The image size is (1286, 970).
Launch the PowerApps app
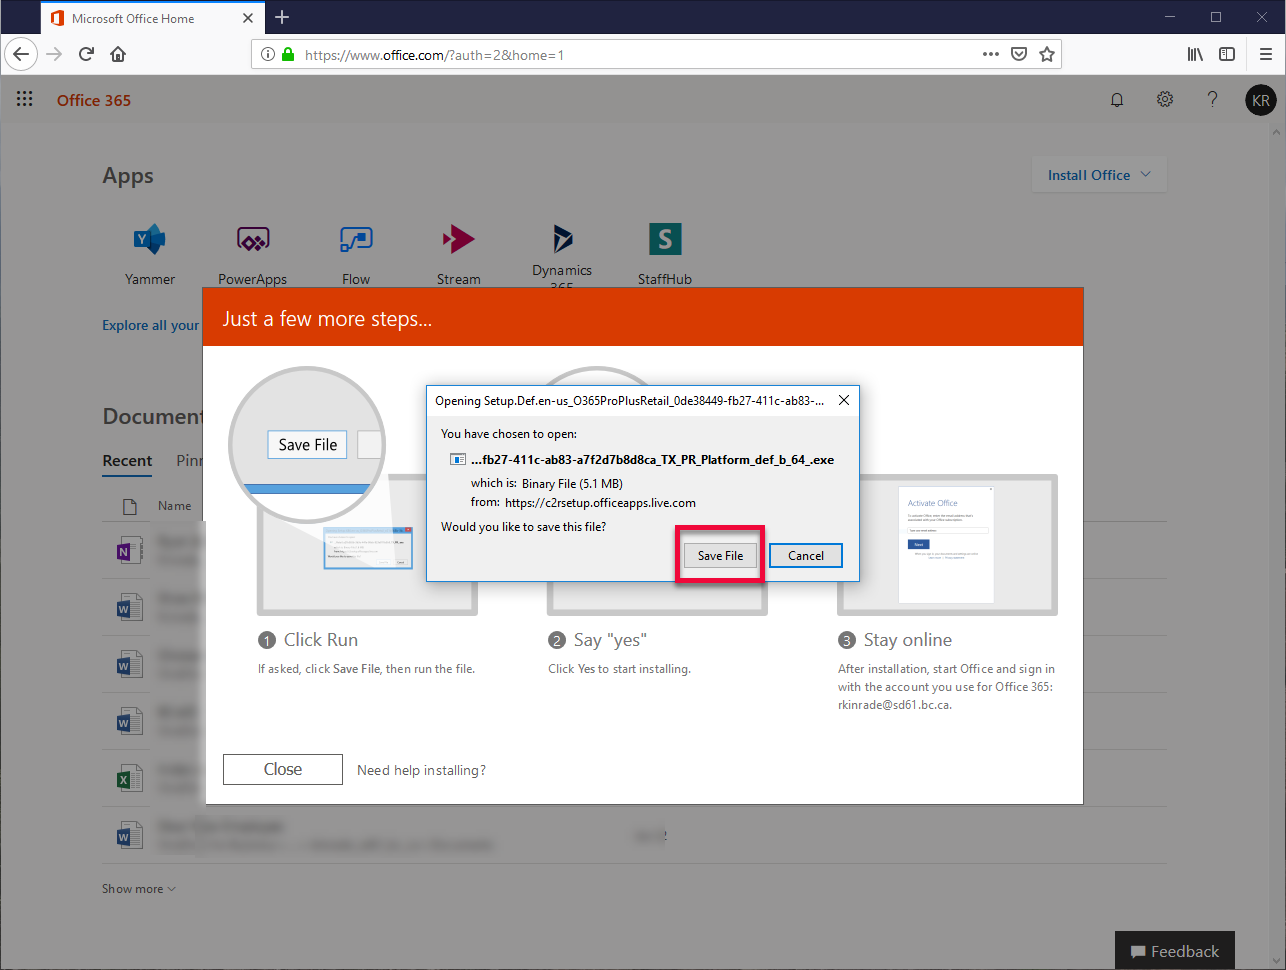click(x=253, y=254)
